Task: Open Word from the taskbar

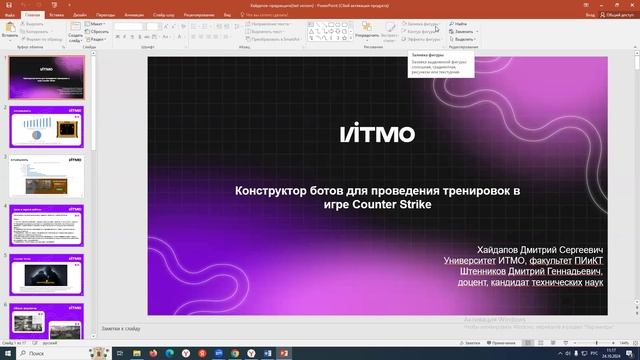Action: point(267,353)
